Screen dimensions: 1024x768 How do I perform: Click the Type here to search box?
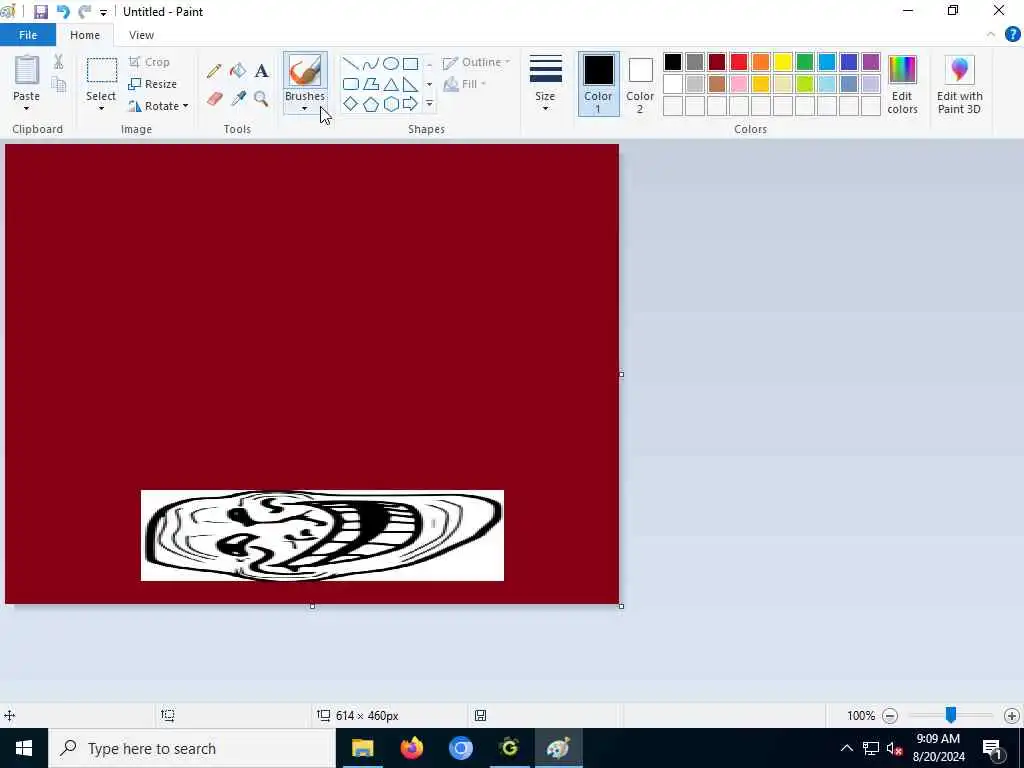(192, 748)
